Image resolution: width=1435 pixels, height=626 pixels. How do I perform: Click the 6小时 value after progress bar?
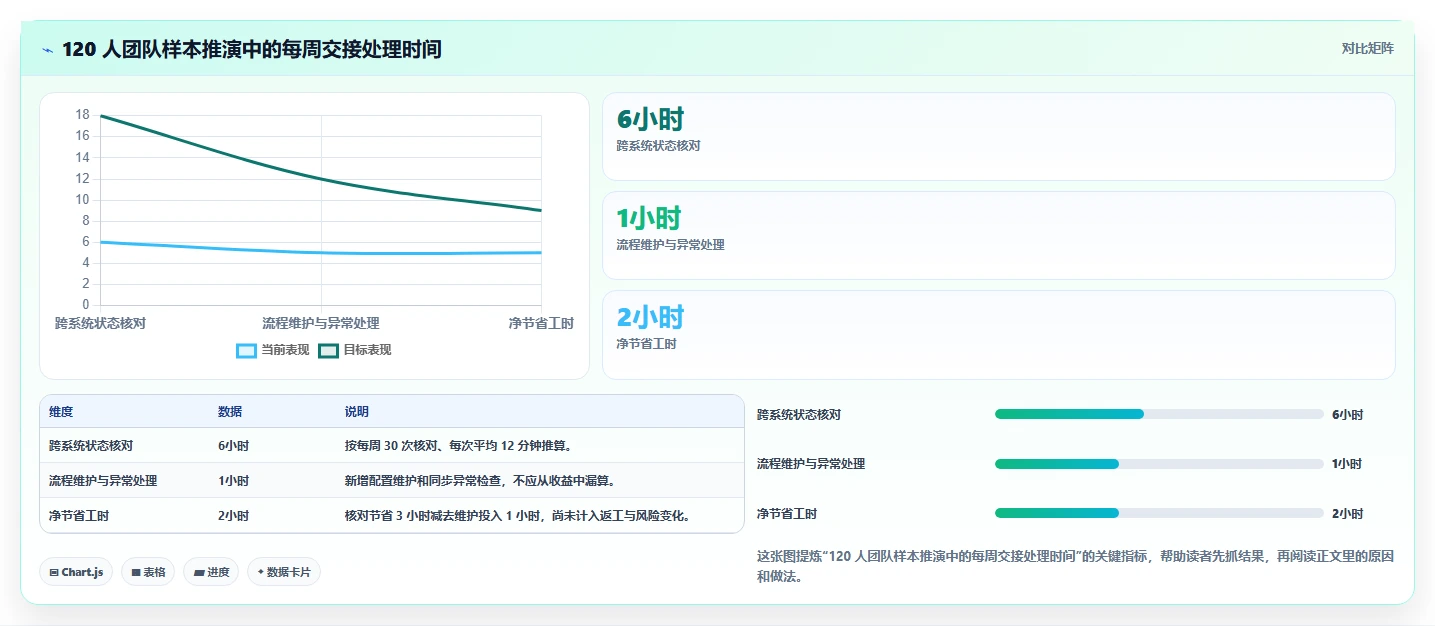(1348, 414)
